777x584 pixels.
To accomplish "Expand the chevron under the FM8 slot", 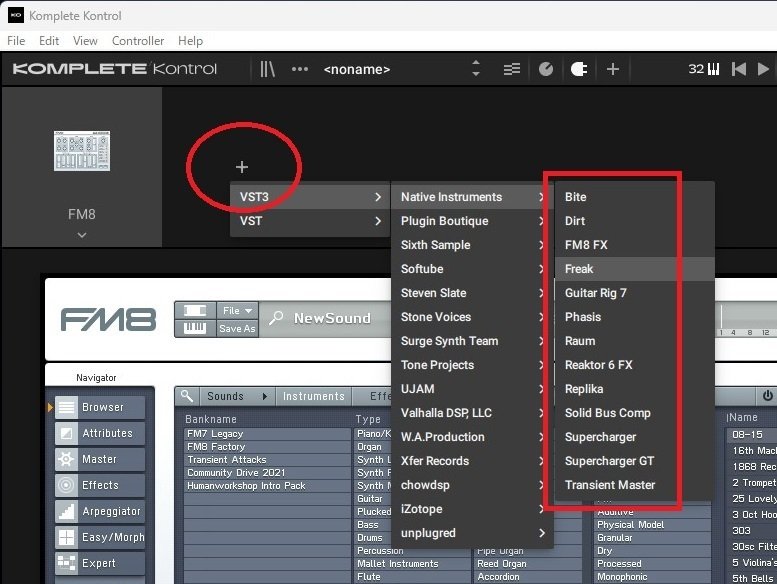I will [82, 235].
